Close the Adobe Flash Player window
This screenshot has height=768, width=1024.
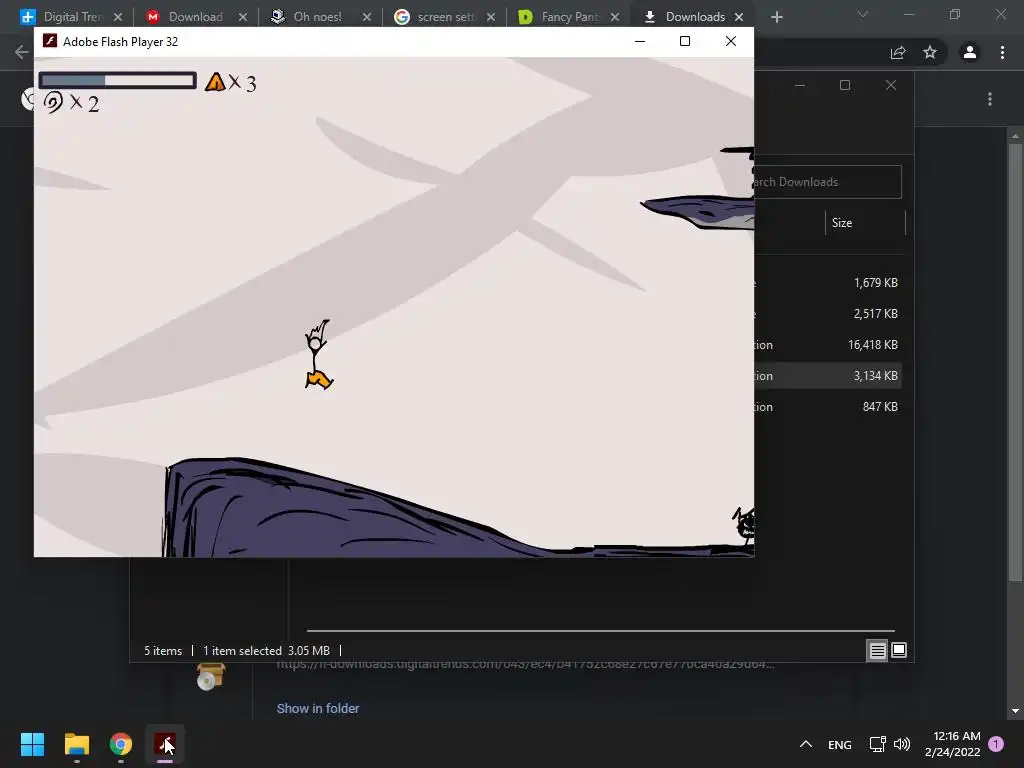tap(731, 41)
